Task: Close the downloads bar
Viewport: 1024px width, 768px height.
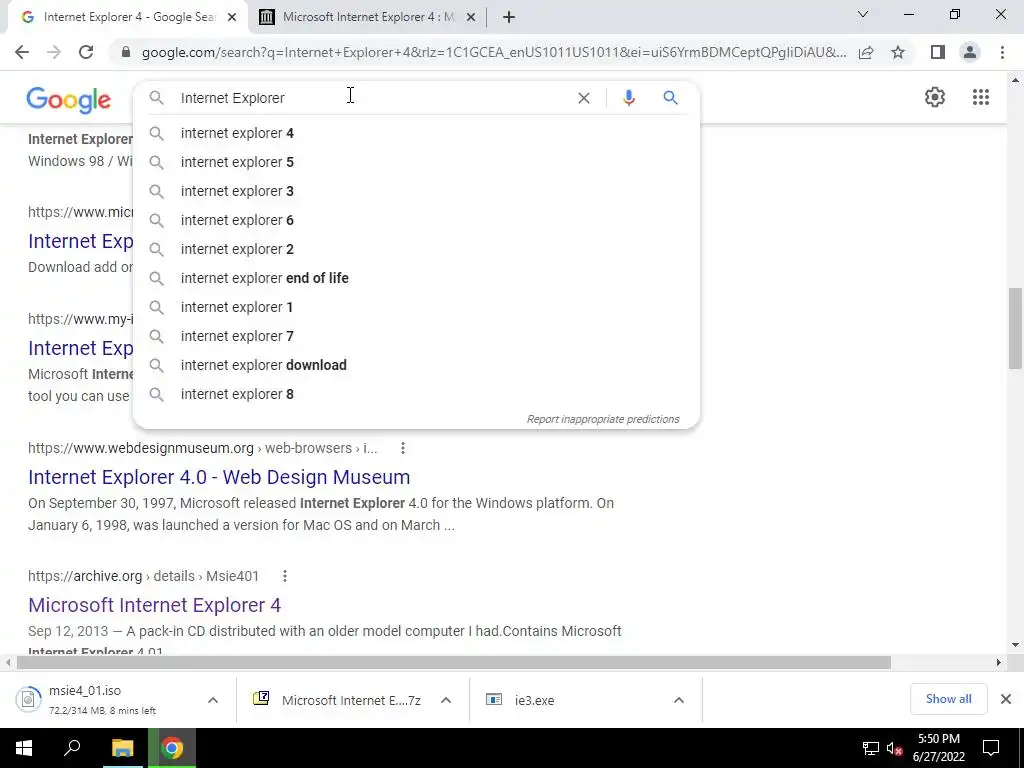Action: (1006, 699)
